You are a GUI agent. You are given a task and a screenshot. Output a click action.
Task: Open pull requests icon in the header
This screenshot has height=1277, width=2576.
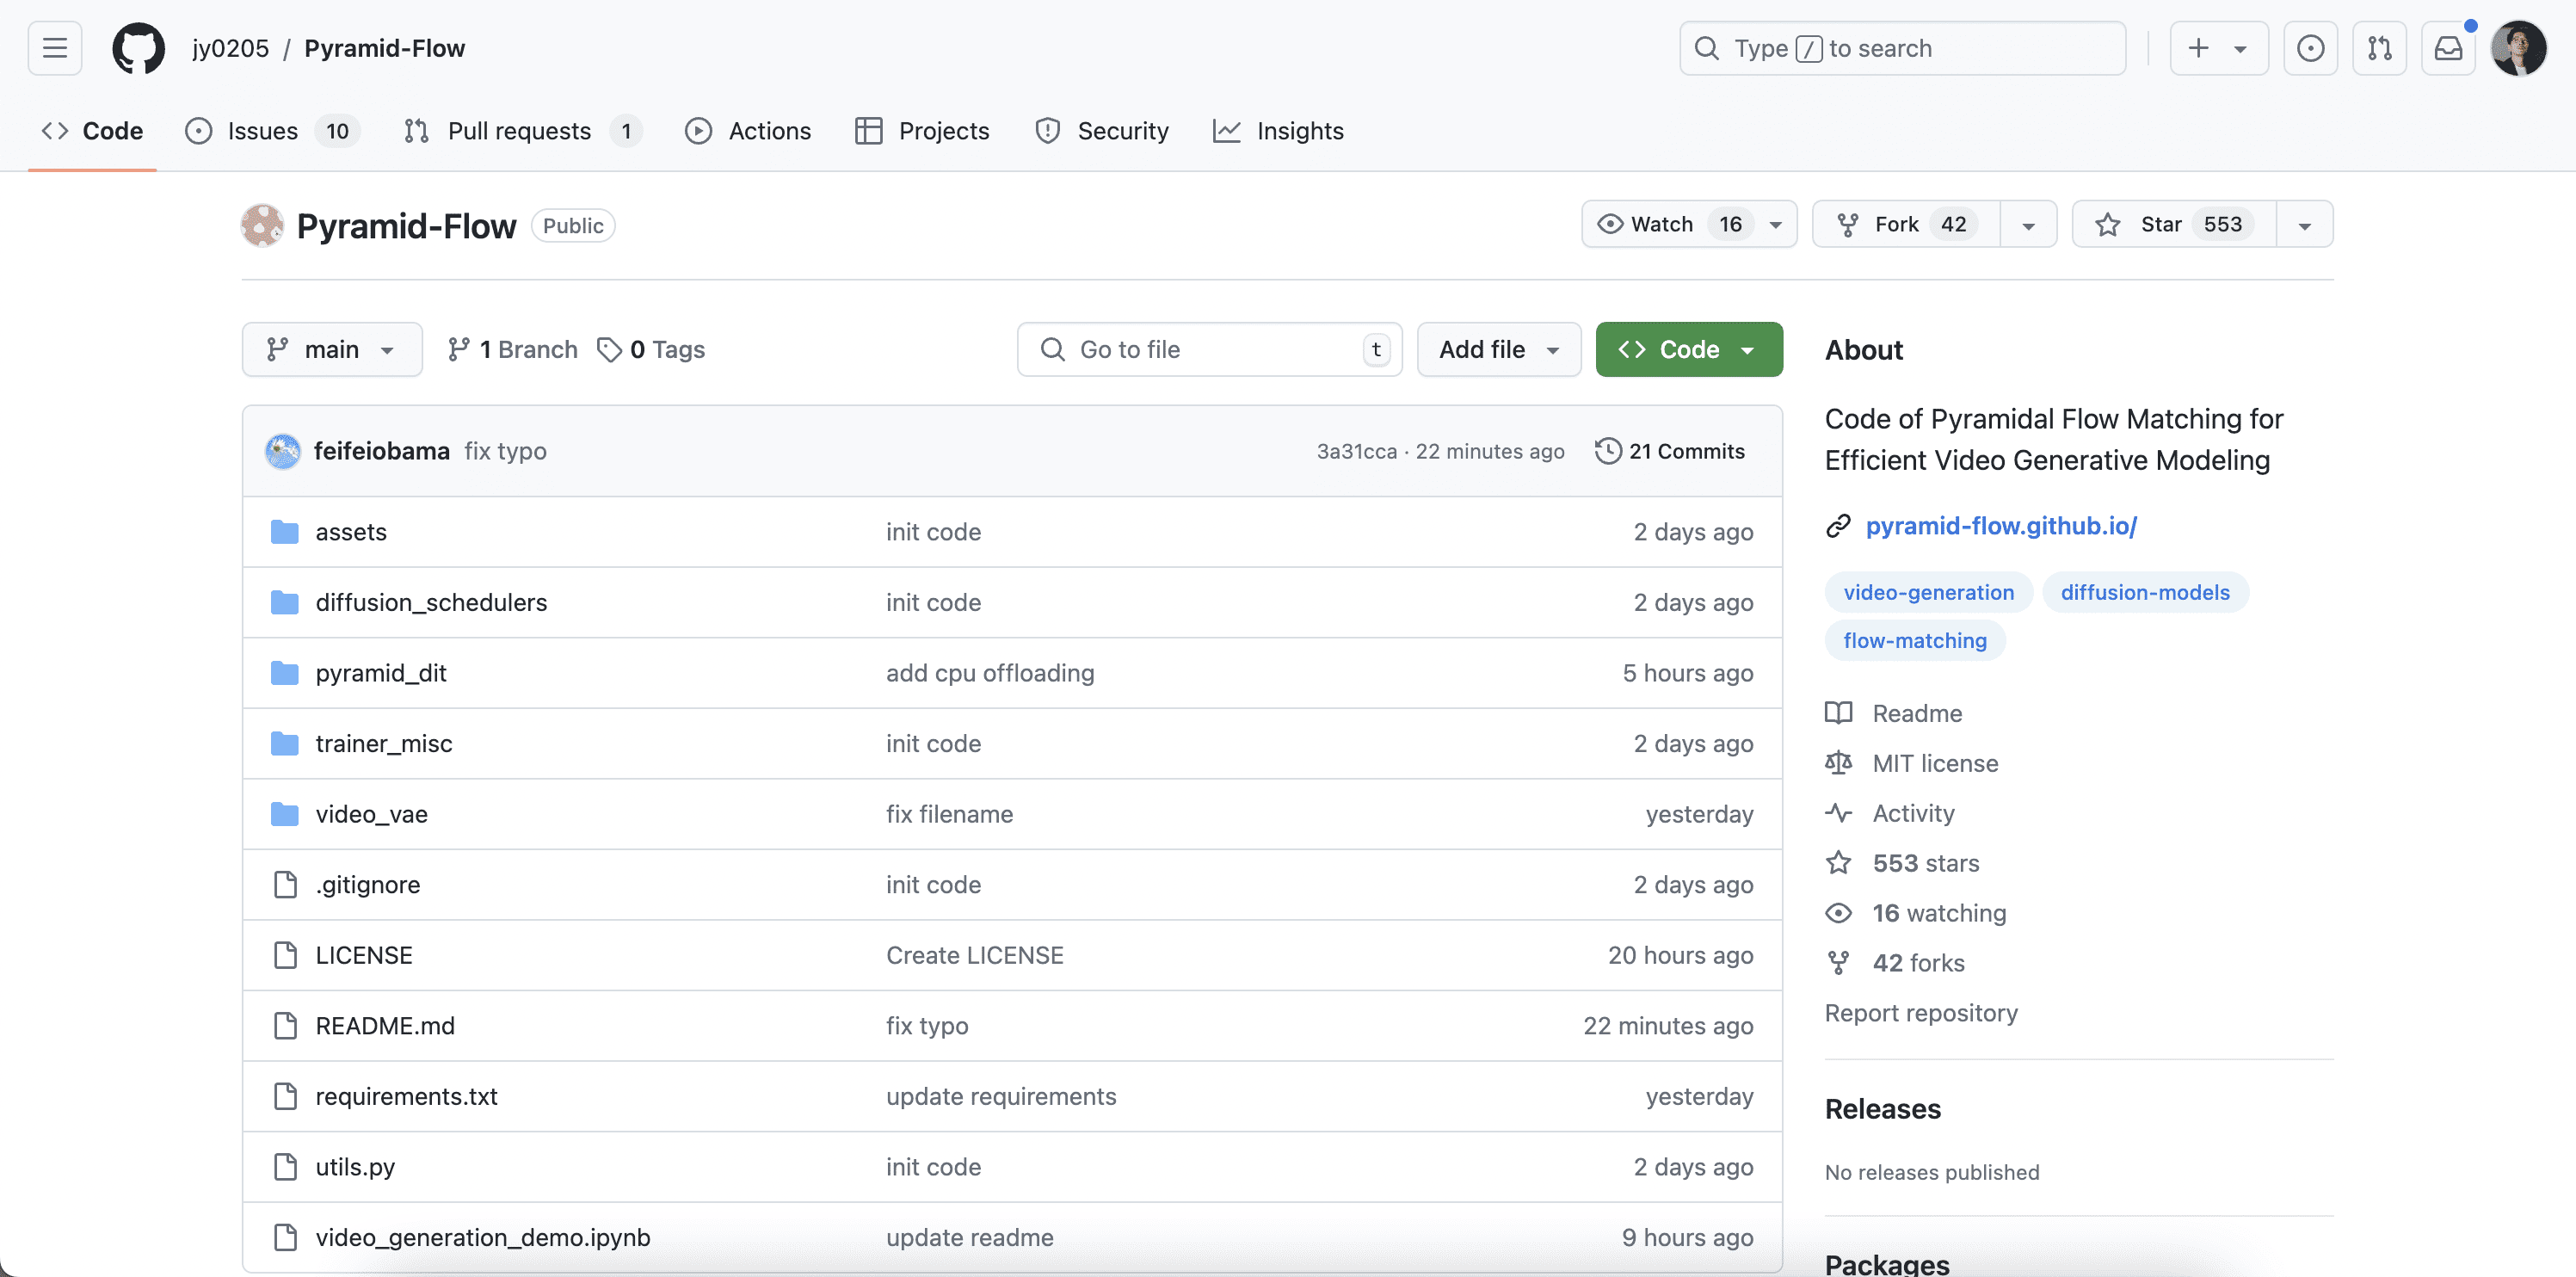[2379, 48]
